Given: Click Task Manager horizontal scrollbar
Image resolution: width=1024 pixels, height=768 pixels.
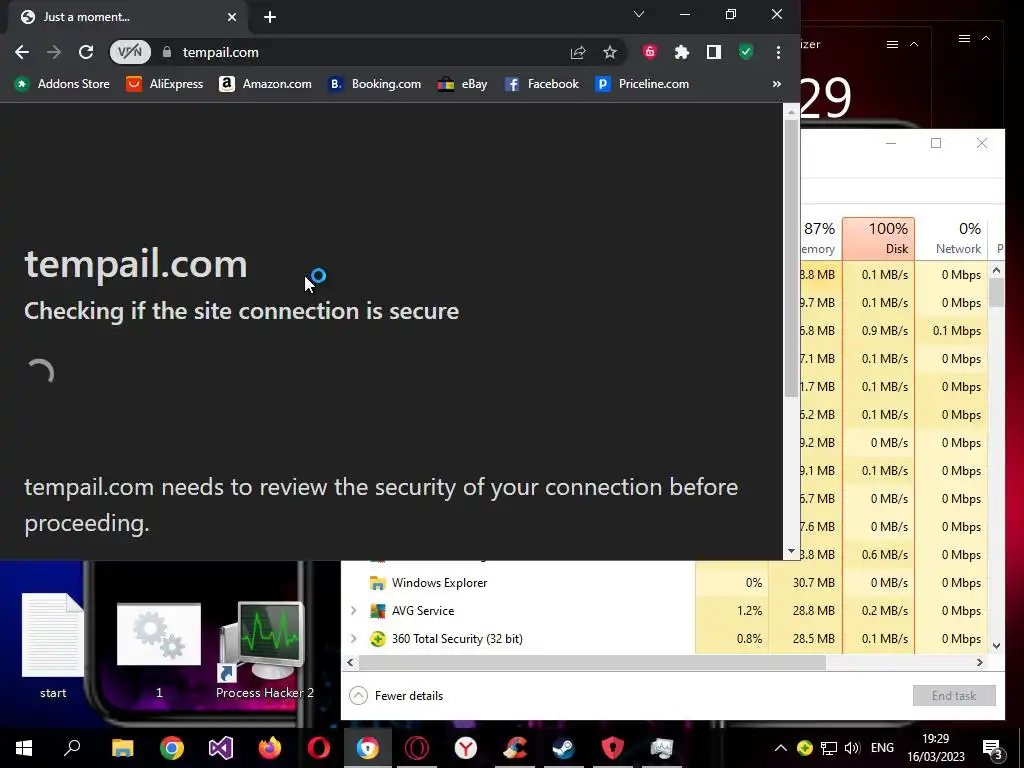Looking at the screenshot, I should pos(592,662).
